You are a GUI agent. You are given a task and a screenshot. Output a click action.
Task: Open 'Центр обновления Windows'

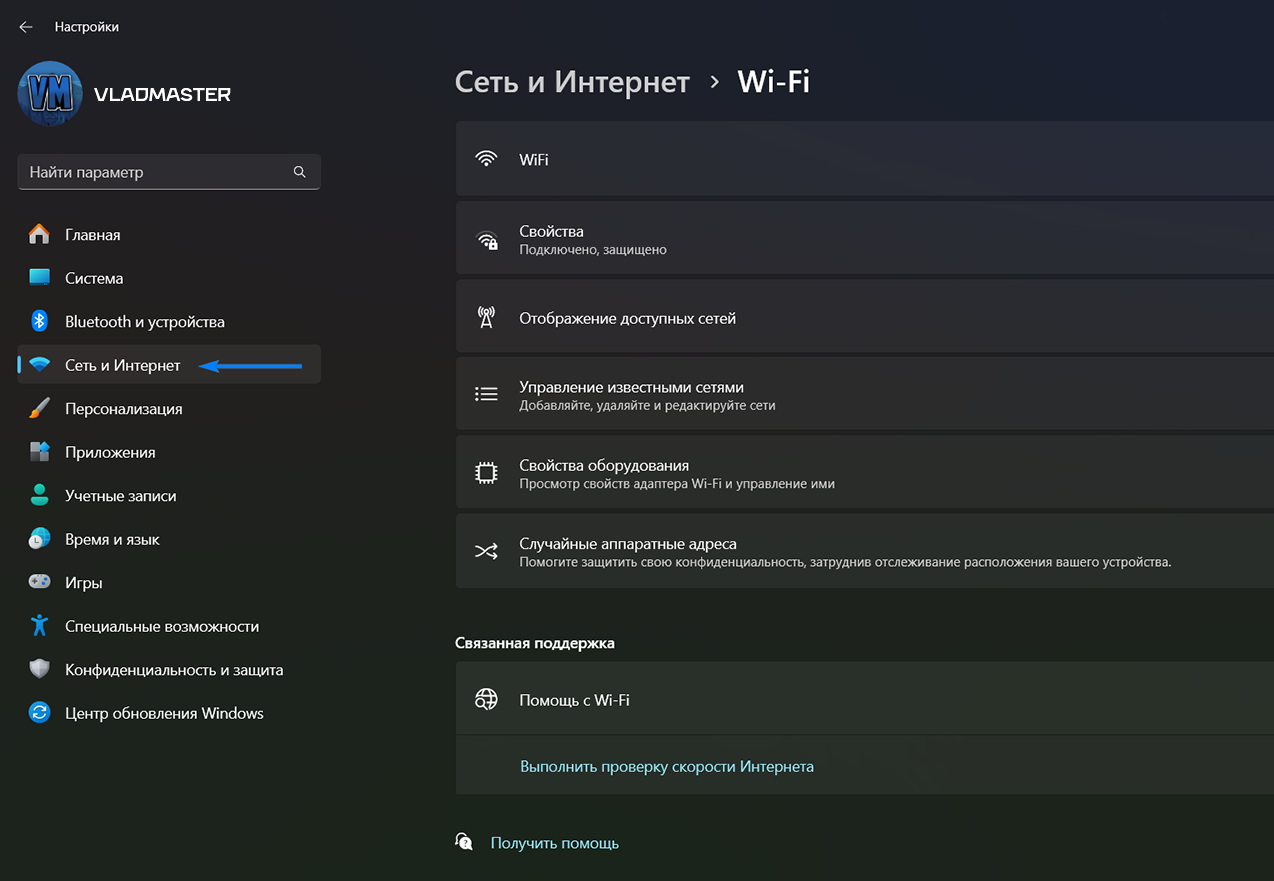coord(164,713)
